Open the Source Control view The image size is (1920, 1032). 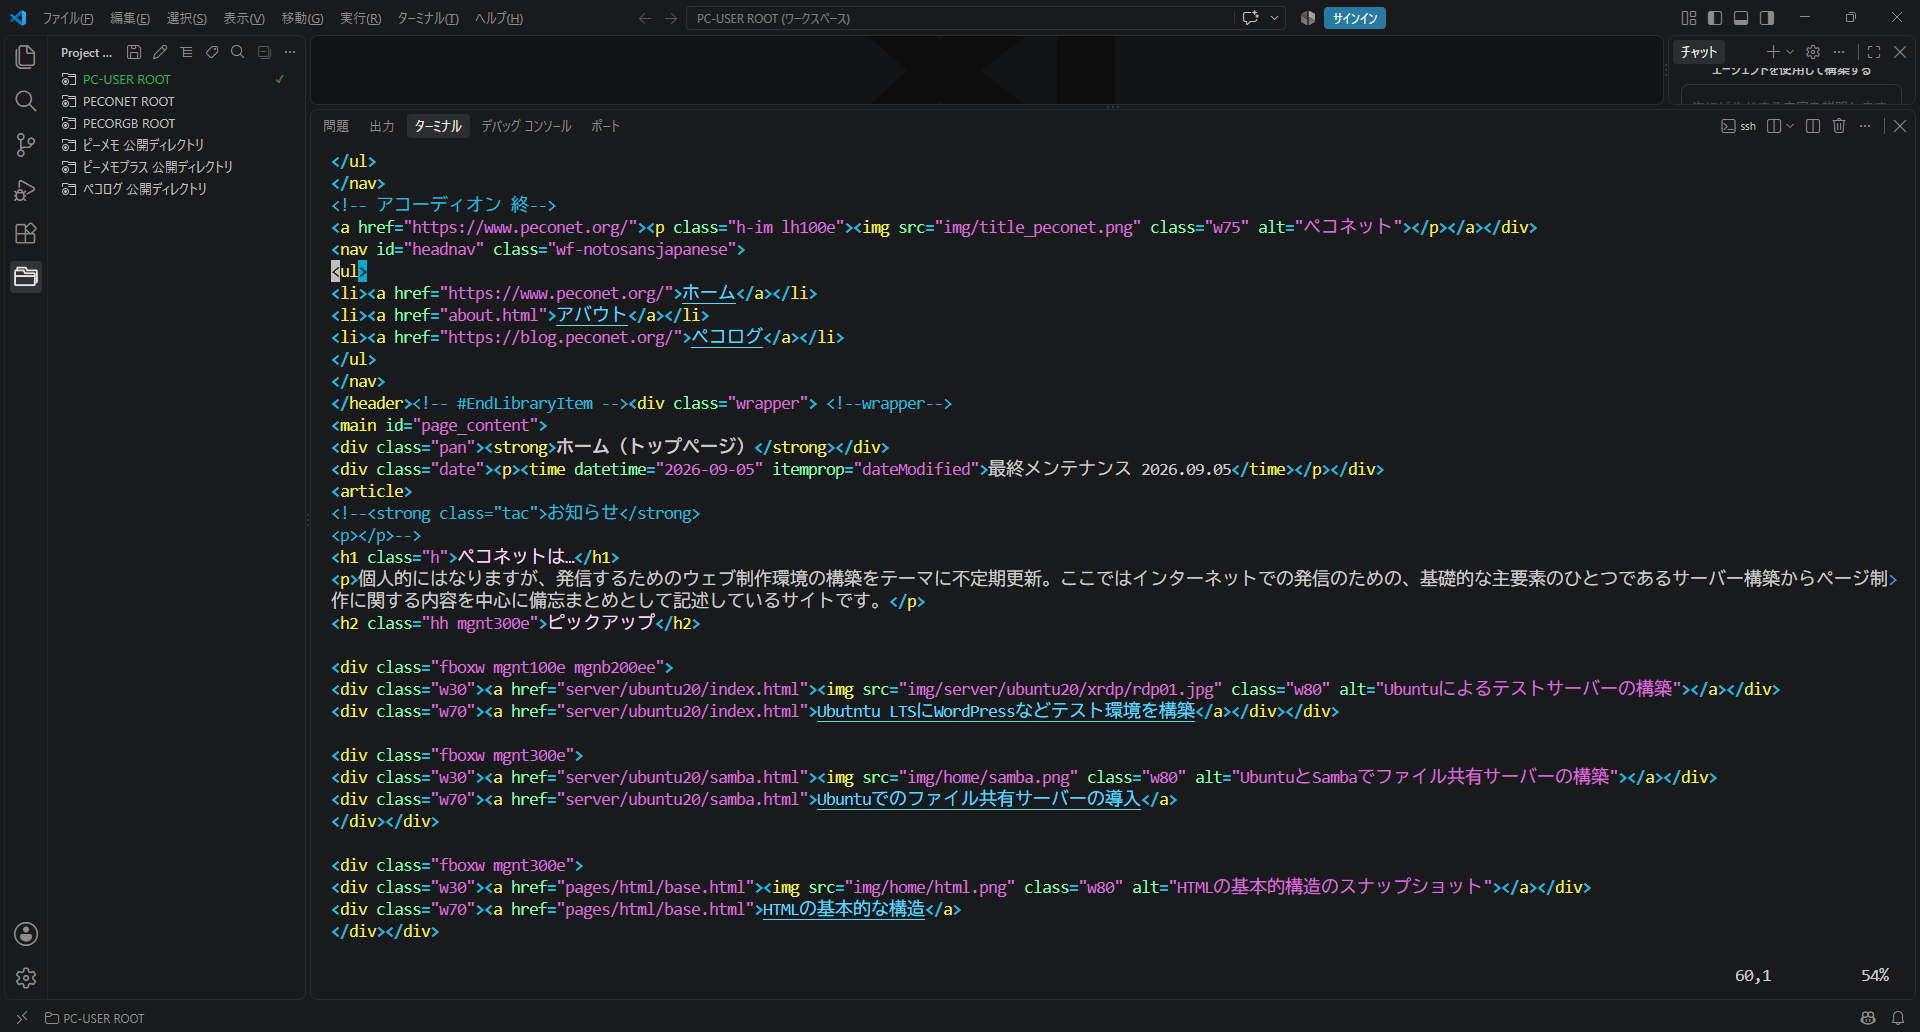coord(26,145)
